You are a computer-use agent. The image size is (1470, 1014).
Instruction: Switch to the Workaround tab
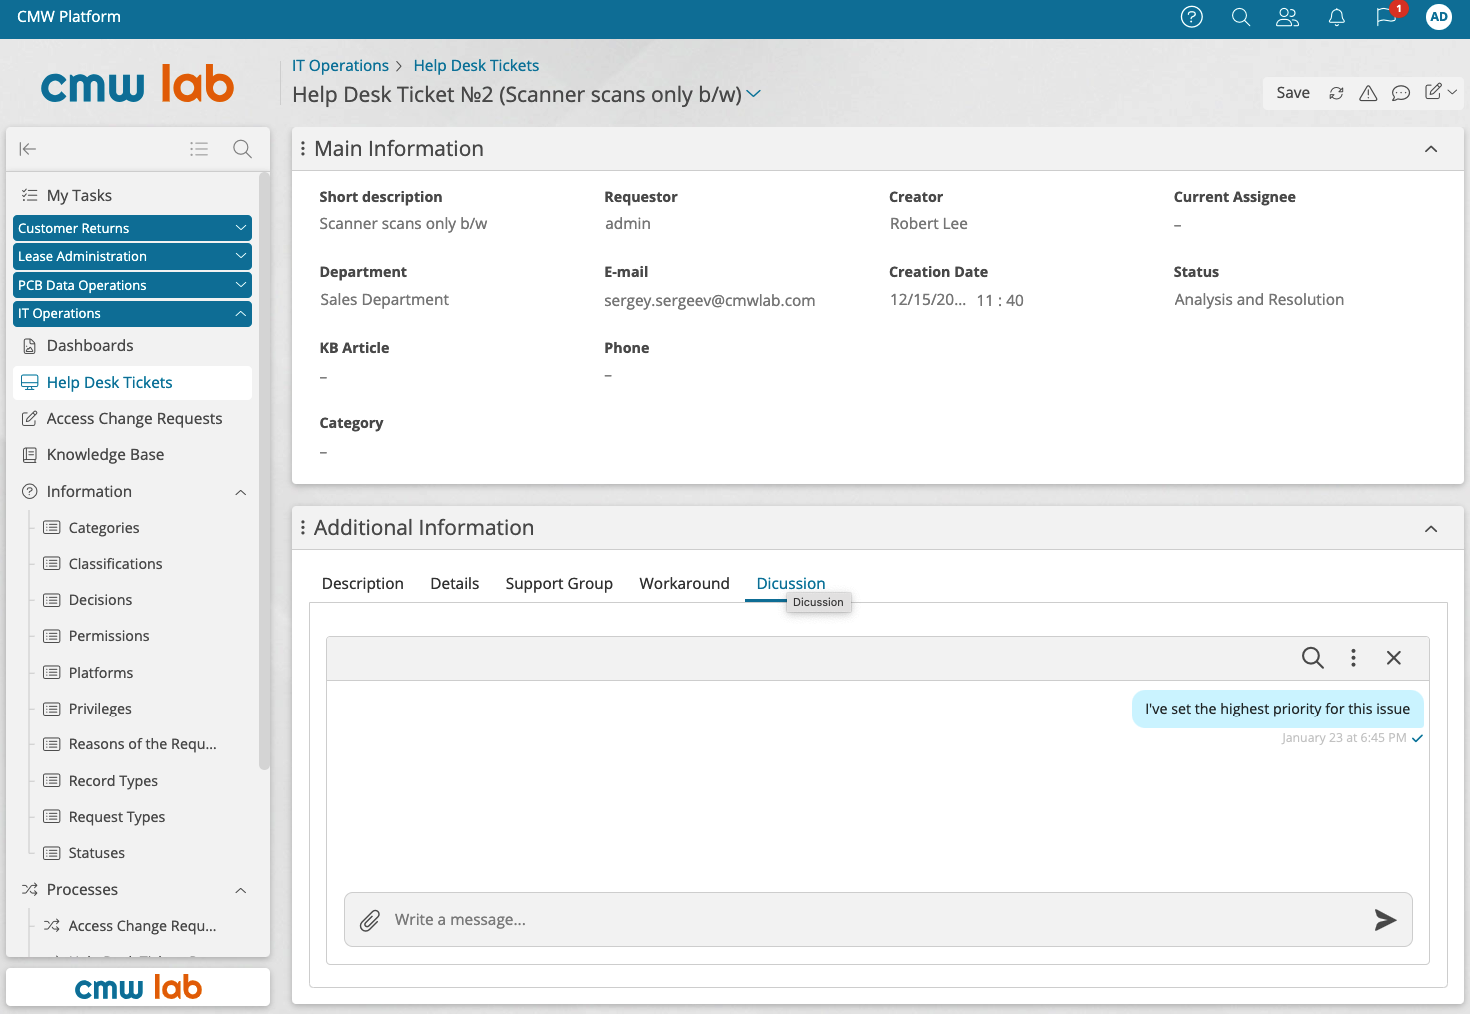(x=685, y=584)
